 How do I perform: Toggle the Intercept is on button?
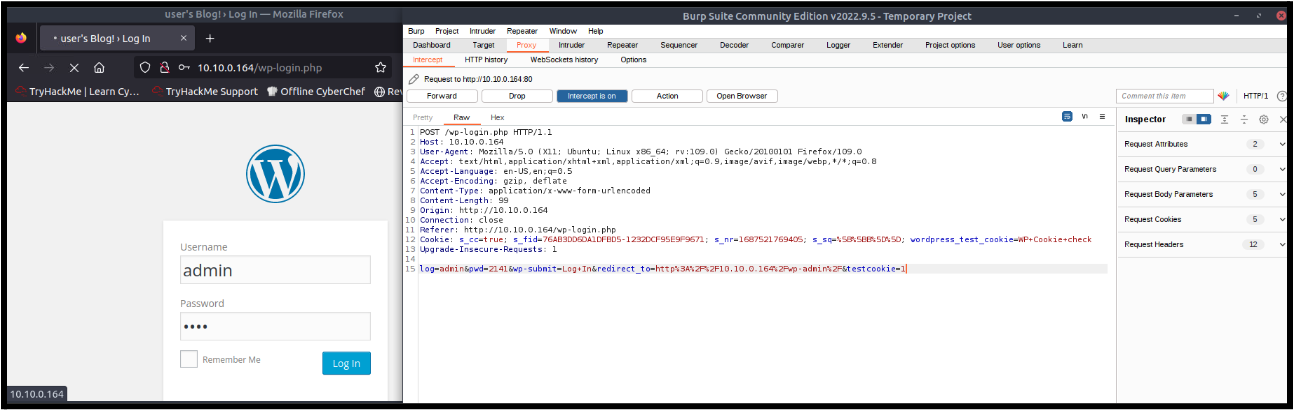pos(592,96)
